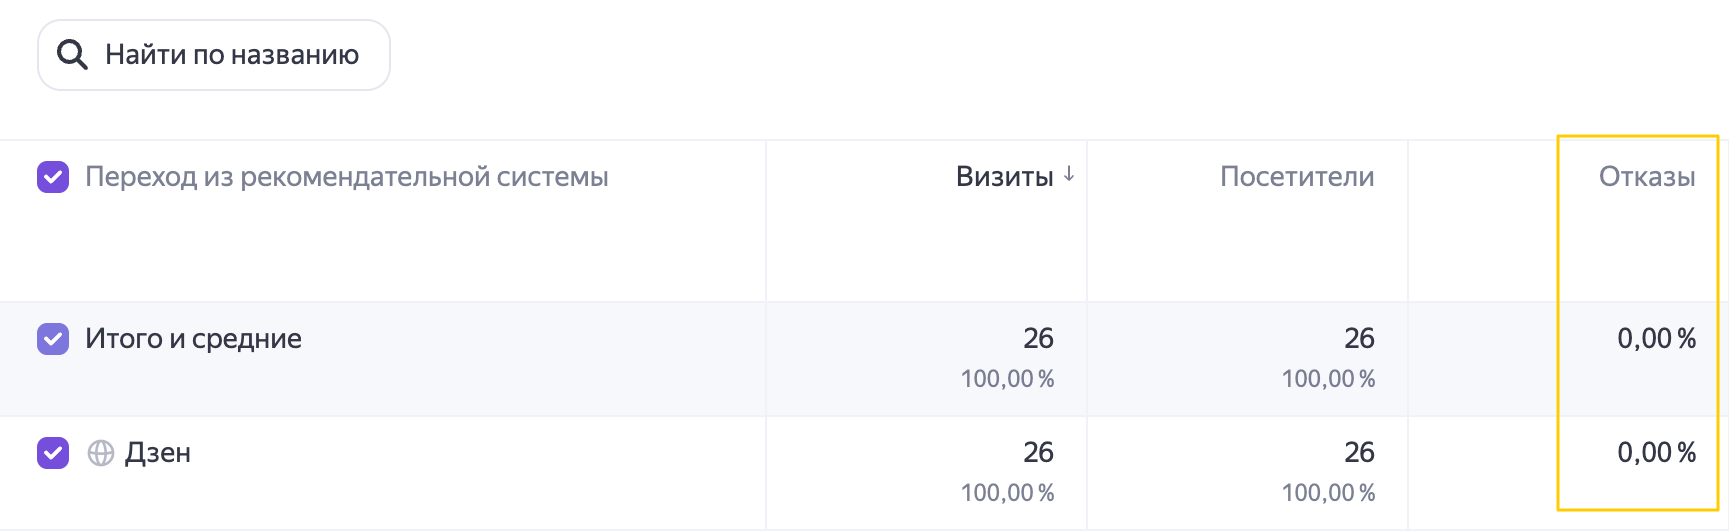
Task: Uncheck the 'Итого и средние' checkbox
Action: tap(53, 339)
